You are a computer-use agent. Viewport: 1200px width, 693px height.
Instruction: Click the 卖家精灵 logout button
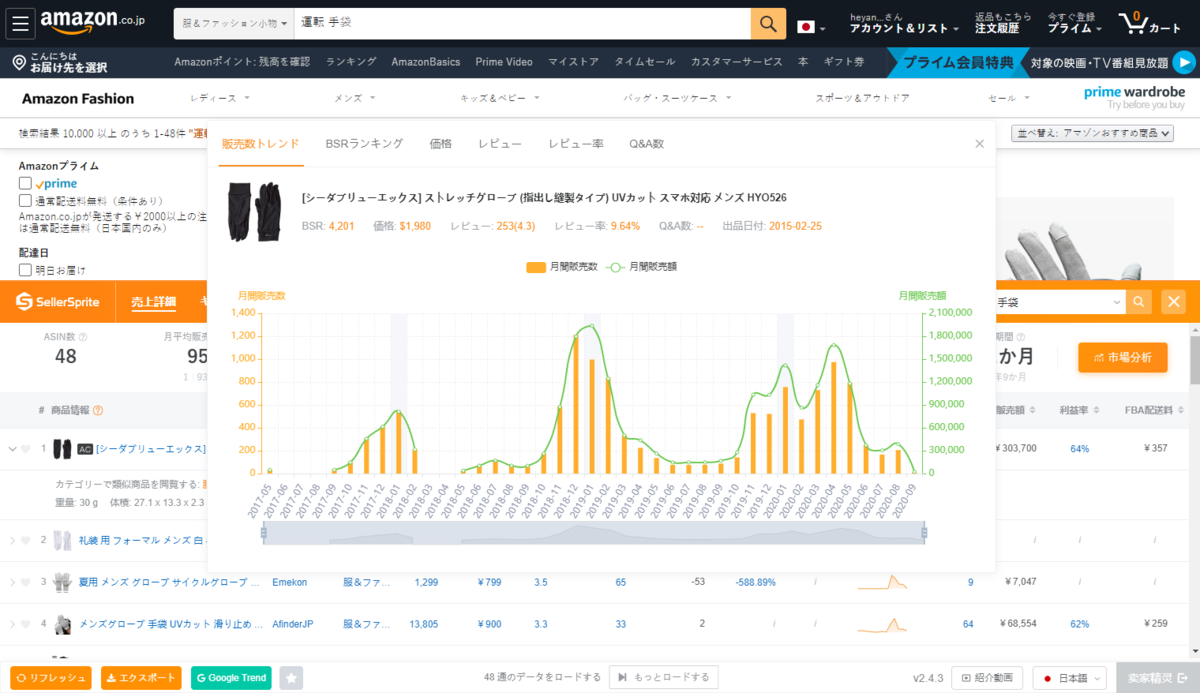click(x=1157, y=678)
